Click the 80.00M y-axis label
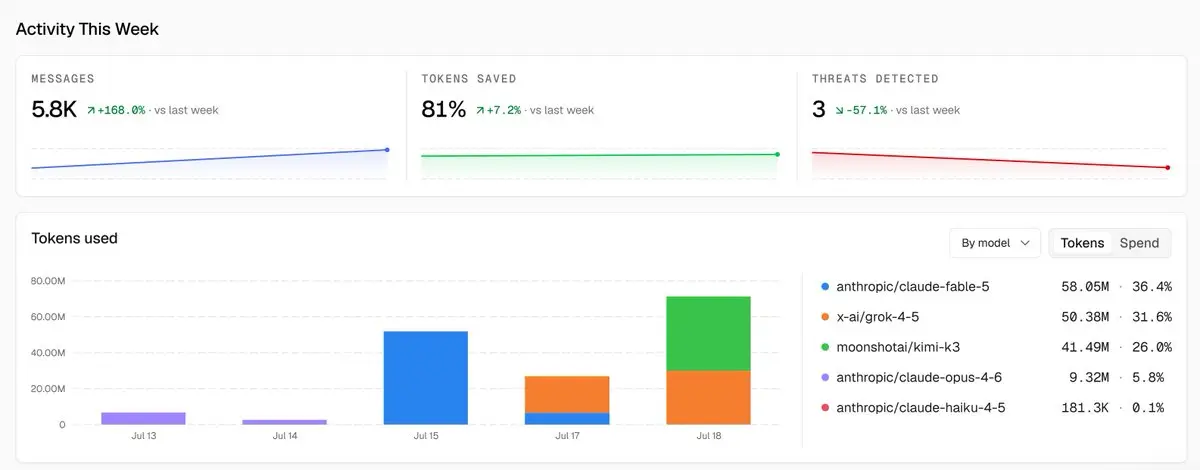1200x470 pixels. tap(48, 281)
